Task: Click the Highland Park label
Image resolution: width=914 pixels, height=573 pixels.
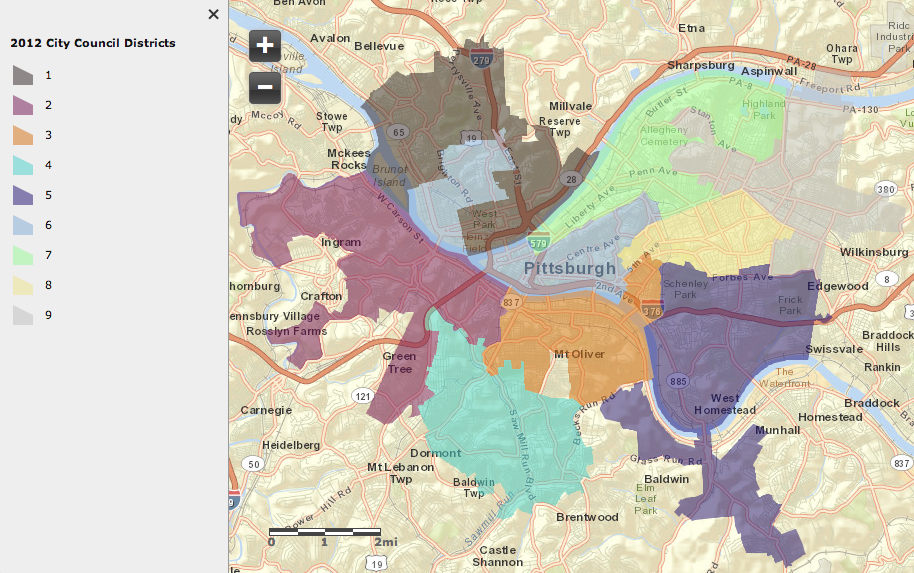Action: [764, 110]
